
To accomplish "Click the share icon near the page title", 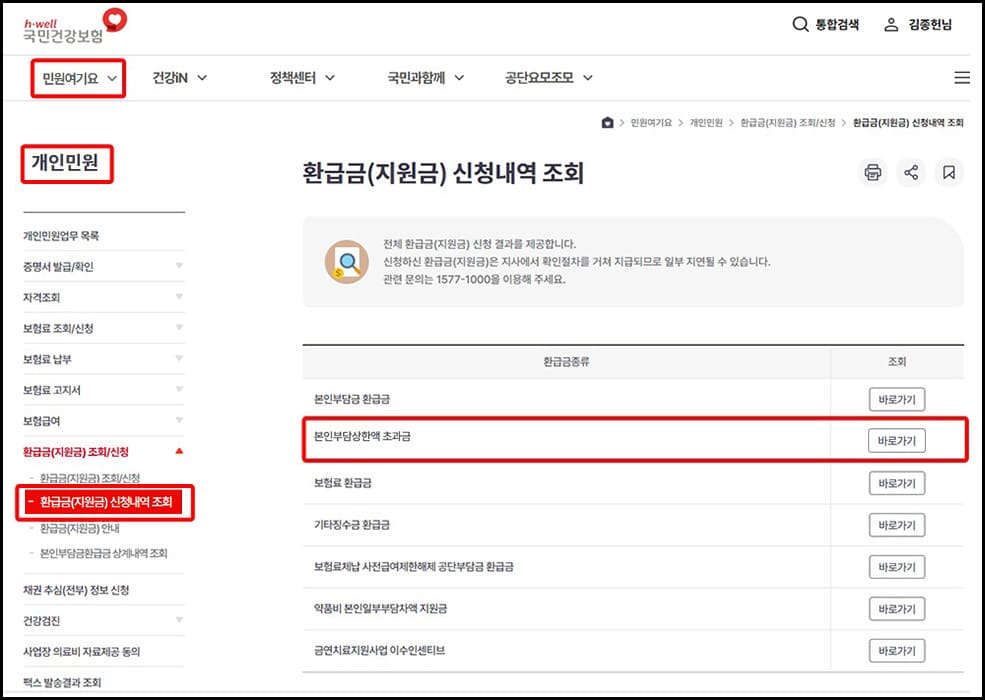I will (911, 172).
